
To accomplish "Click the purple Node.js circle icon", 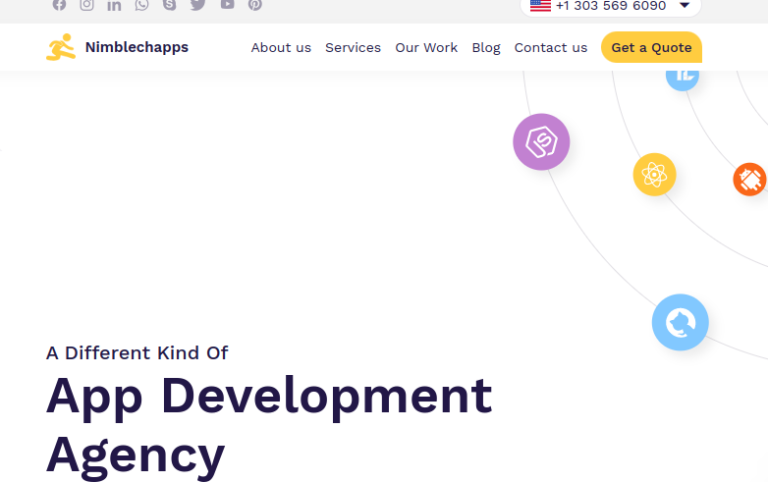I will [541, 142].
